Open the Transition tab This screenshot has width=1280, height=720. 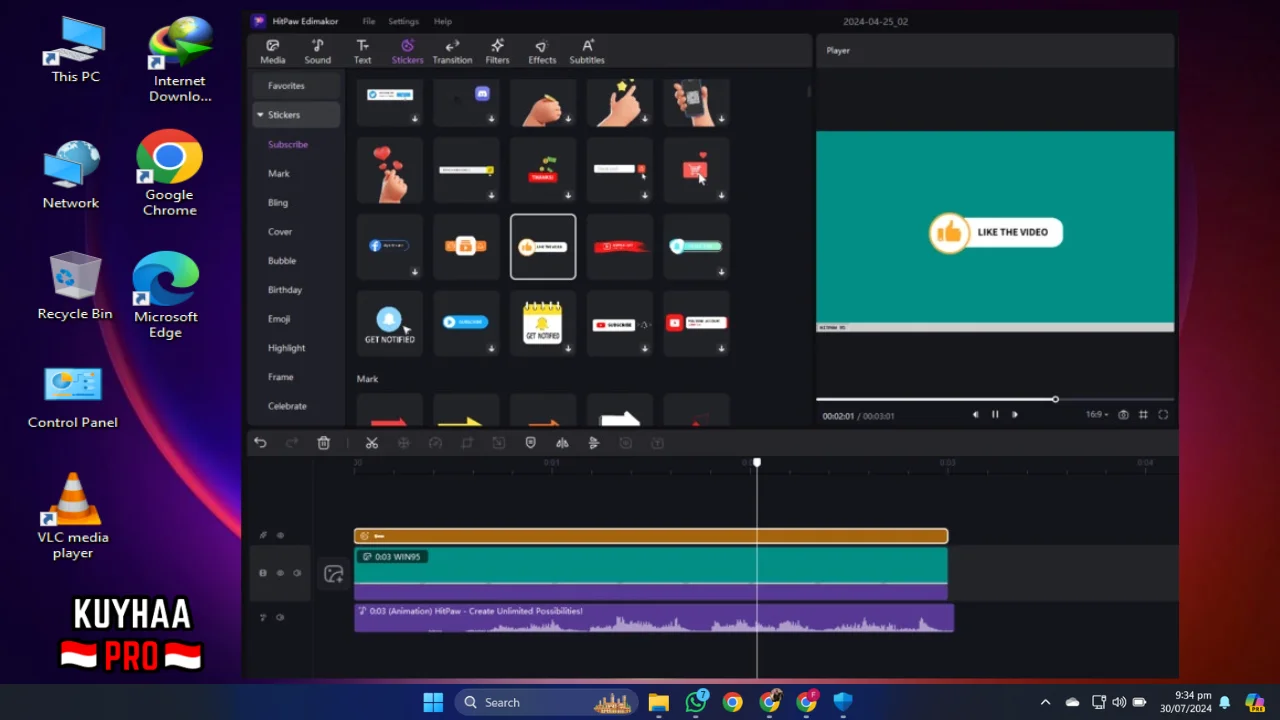[452, 52]
